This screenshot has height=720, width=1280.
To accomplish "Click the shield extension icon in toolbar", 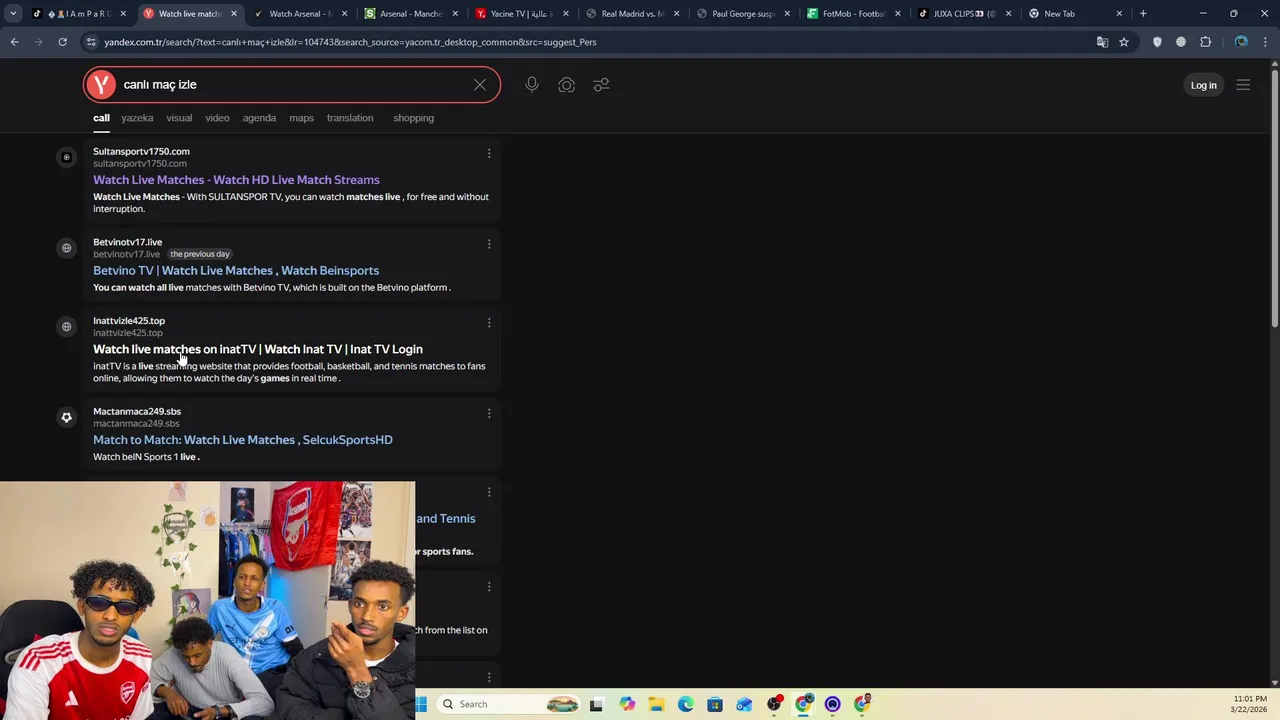I will pos(1157,42).
